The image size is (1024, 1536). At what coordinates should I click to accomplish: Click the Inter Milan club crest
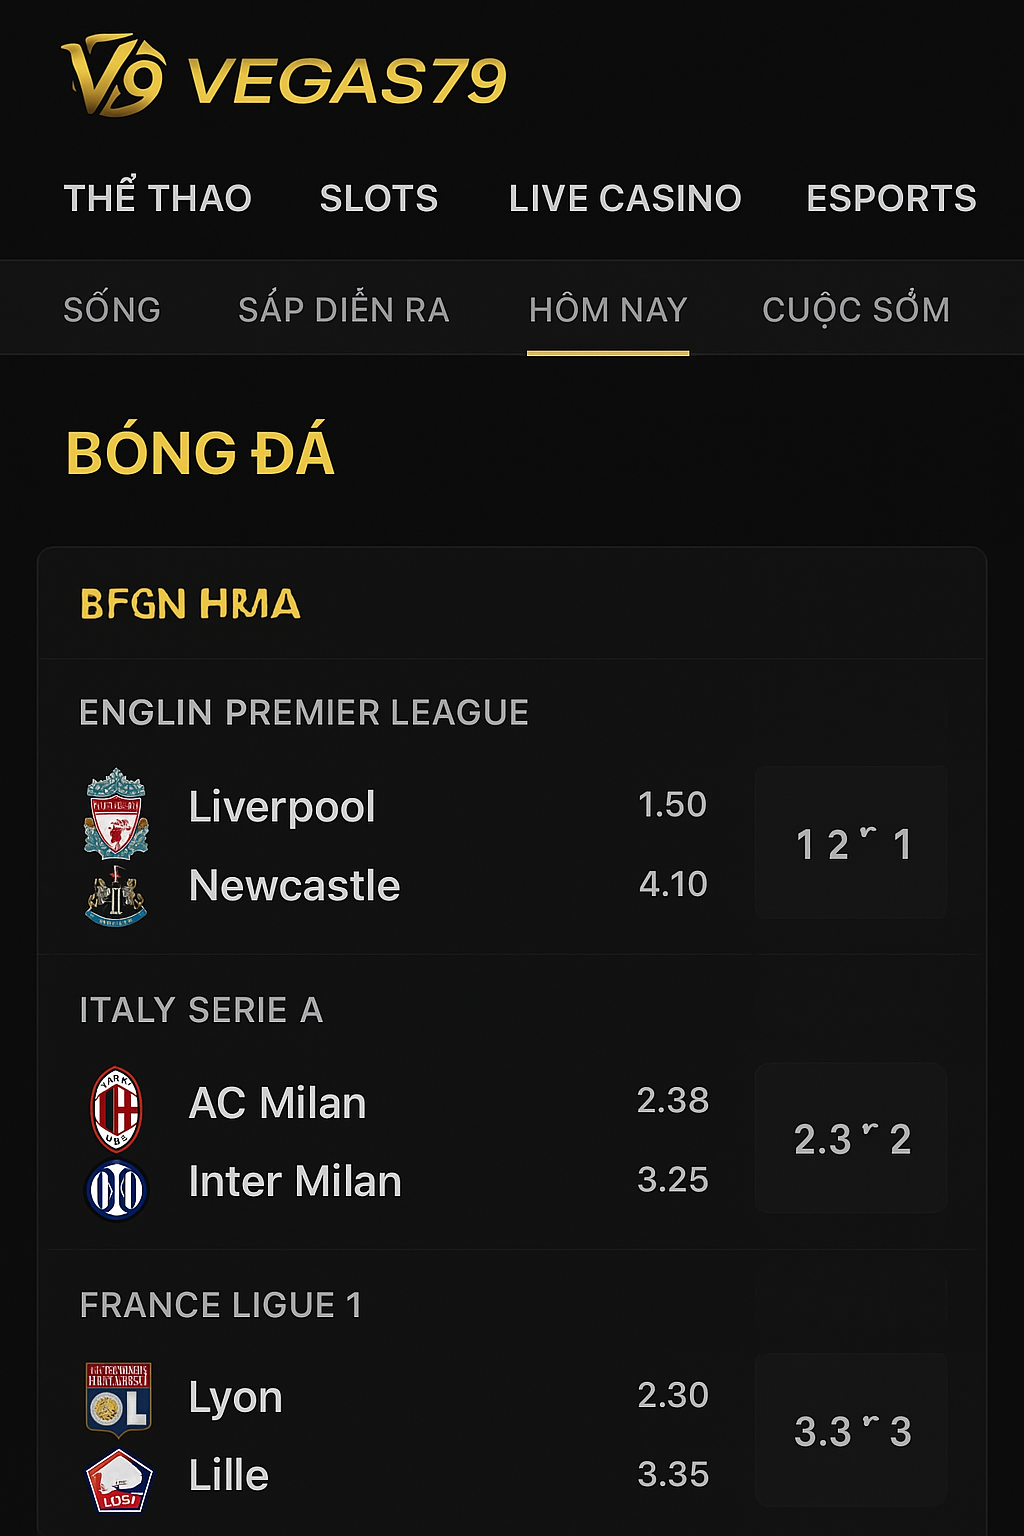click(x=117, y=1189)
